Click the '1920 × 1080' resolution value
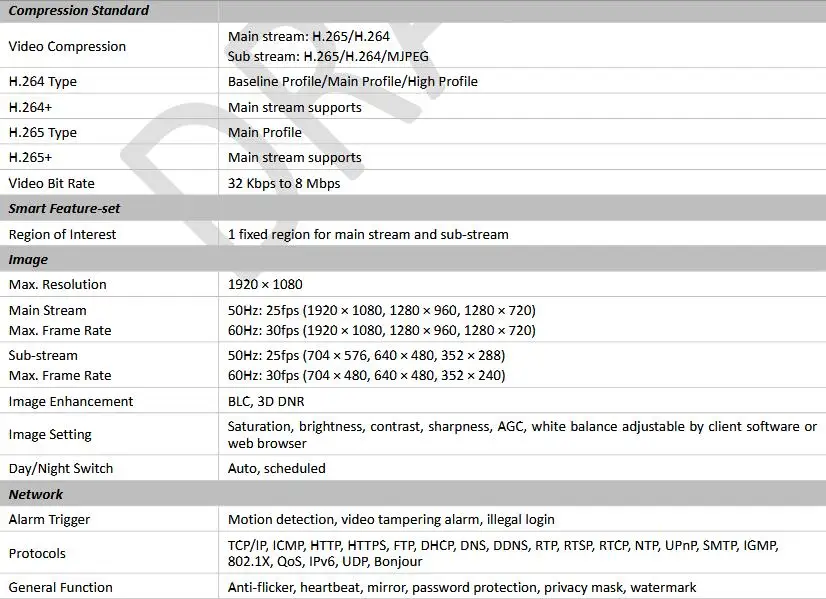This screenshot has height=599, width=826. (265, 284)
